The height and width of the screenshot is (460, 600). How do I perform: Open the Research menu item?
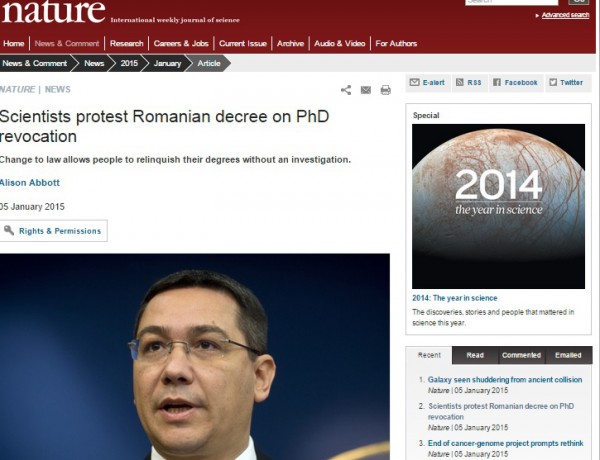pos(127,44)
